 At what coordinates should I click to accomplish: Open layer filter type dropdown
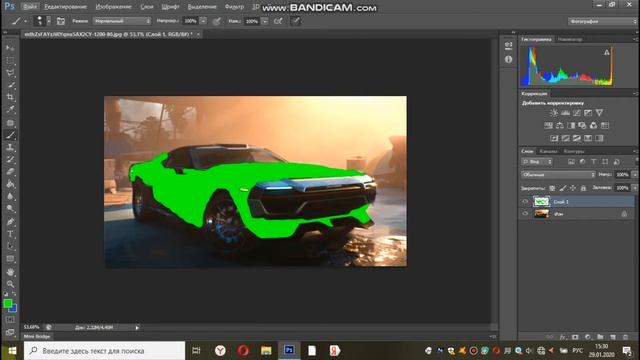point(536,162)
